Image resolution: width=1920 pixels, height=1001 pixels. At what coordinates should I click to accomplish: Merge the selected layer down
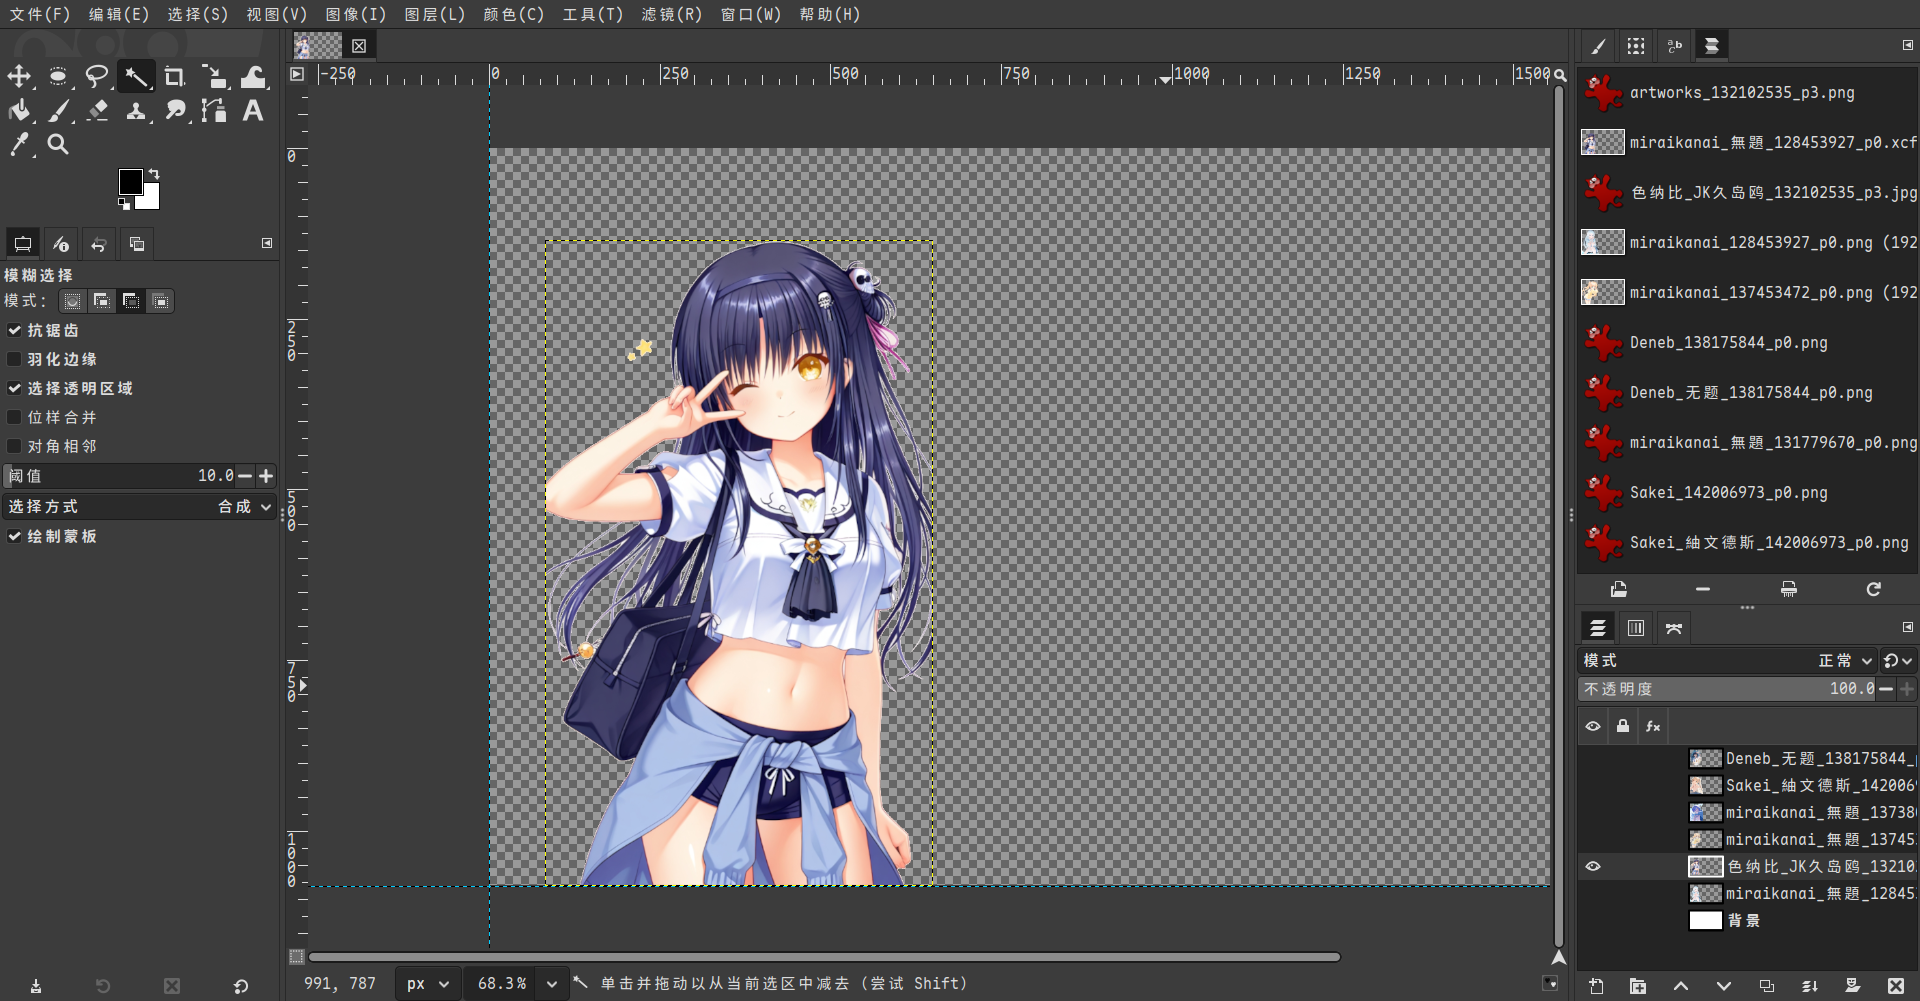click(x=1810, y=986)
